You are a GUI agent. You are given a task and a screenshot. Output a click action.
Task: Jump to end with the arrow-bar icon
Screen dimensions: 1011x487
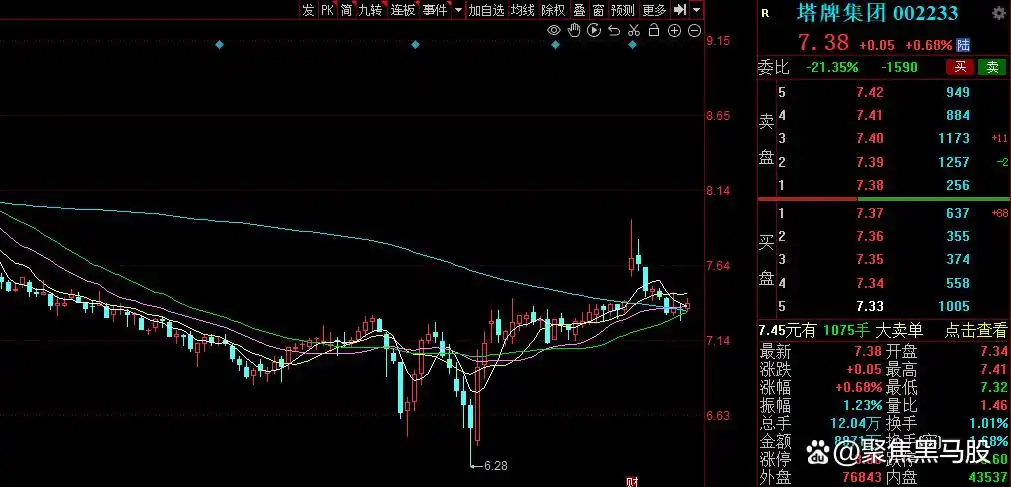(x=680, y=10)
